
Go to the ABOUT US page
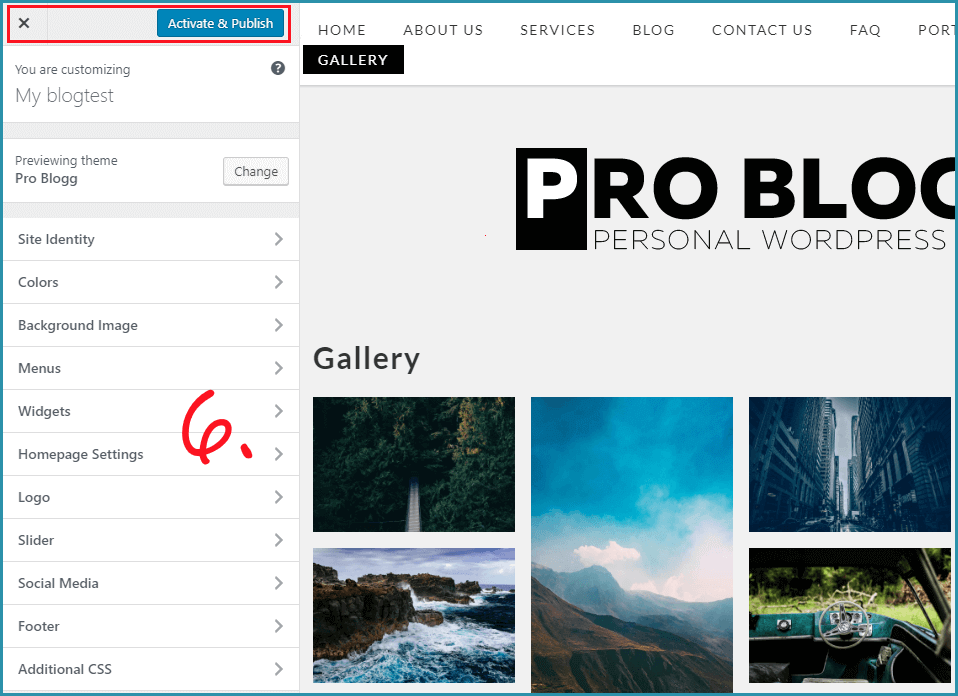coord(443,30)
